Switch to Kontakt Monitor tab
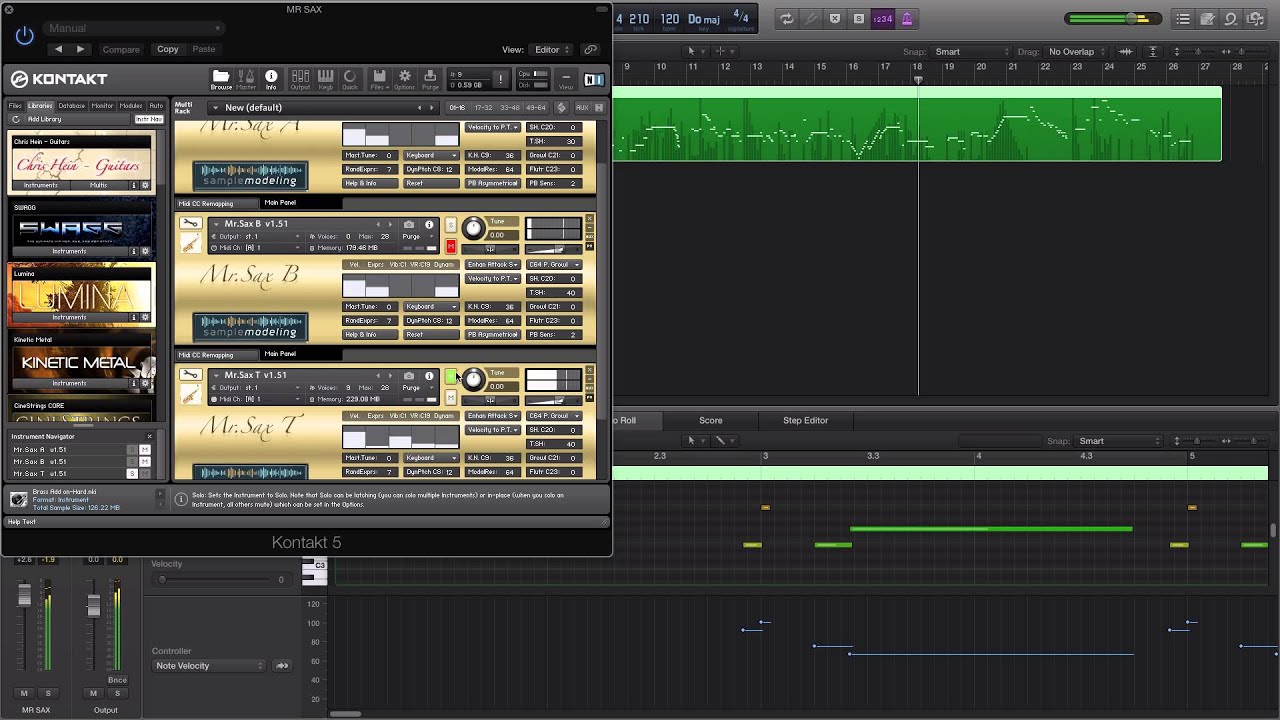This screenshot has width=1280, height=720. (102, 106)
